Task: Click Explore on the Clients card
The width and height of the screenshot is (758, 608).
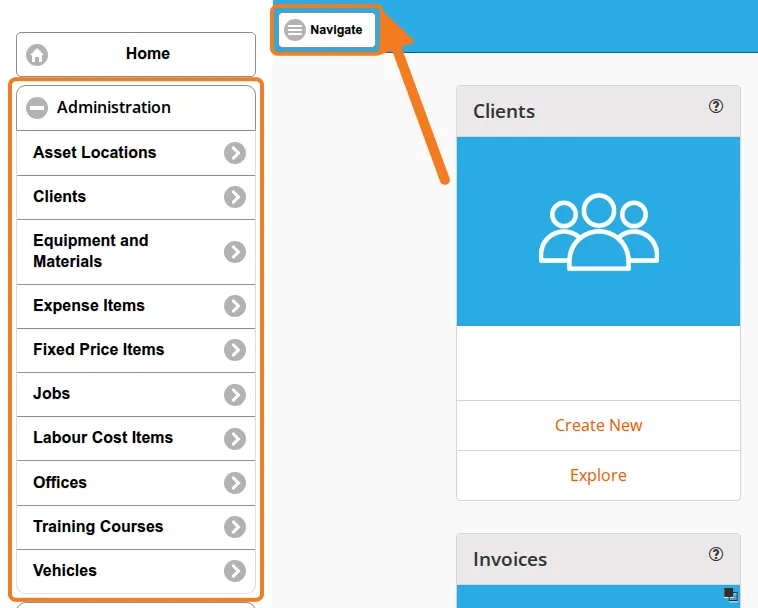Action: (x=598, y=476)
